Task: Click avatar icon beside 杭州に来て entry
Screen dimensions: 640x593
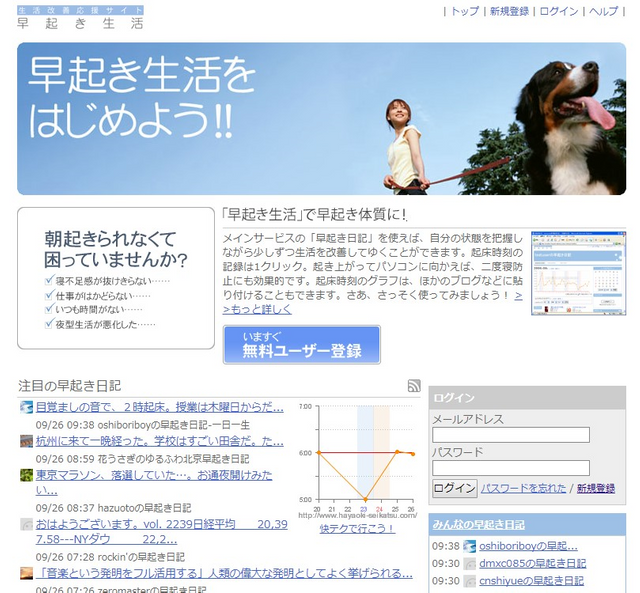Action: (x=27, y=441)
